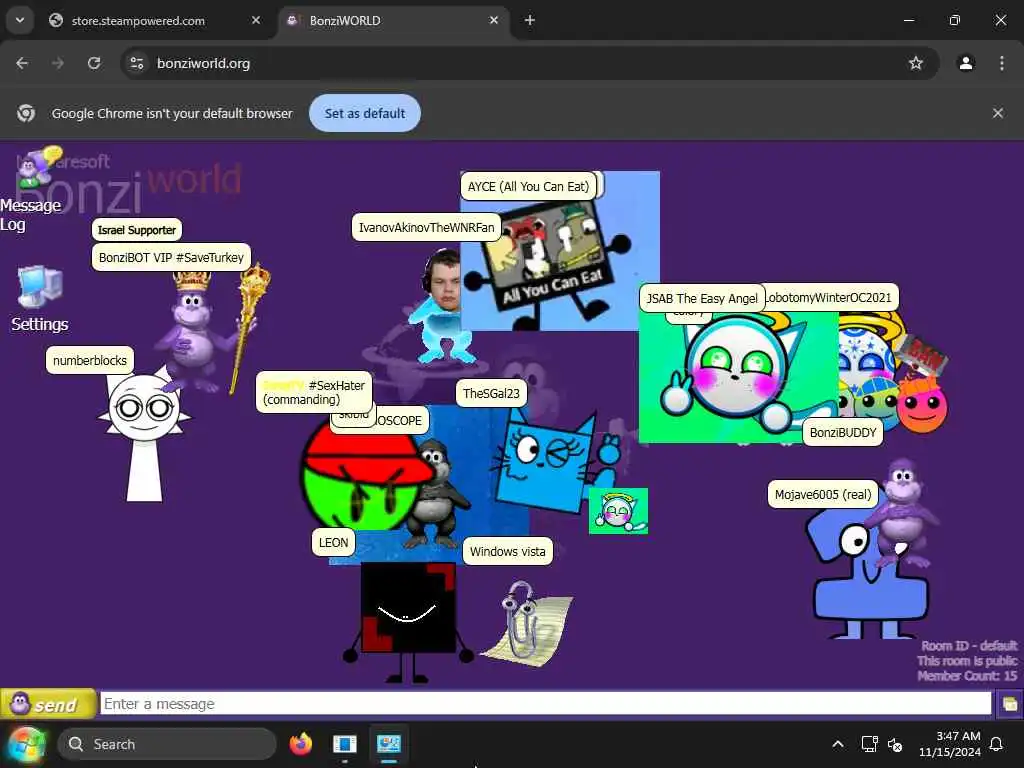The width and height of the screenshot is (1024, 768).
Task: Click the Israel Supporter name tag
Action: point(136,230)
